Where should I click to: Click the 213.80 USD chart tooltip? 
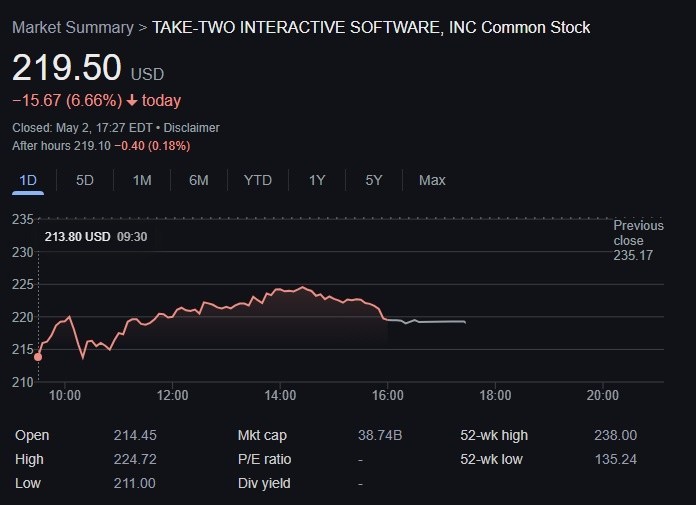click(x=96, y=237)
